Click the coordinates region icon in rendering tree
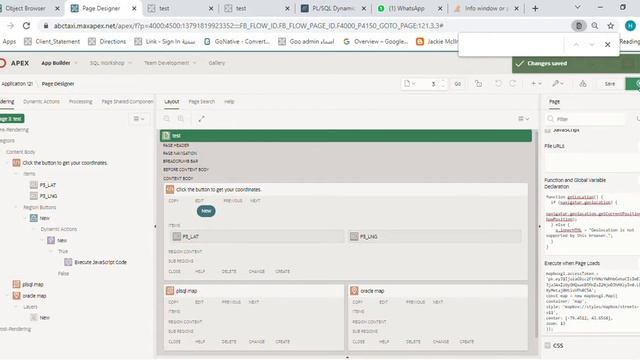The image size is (640, 360). (x=16, y=163)
